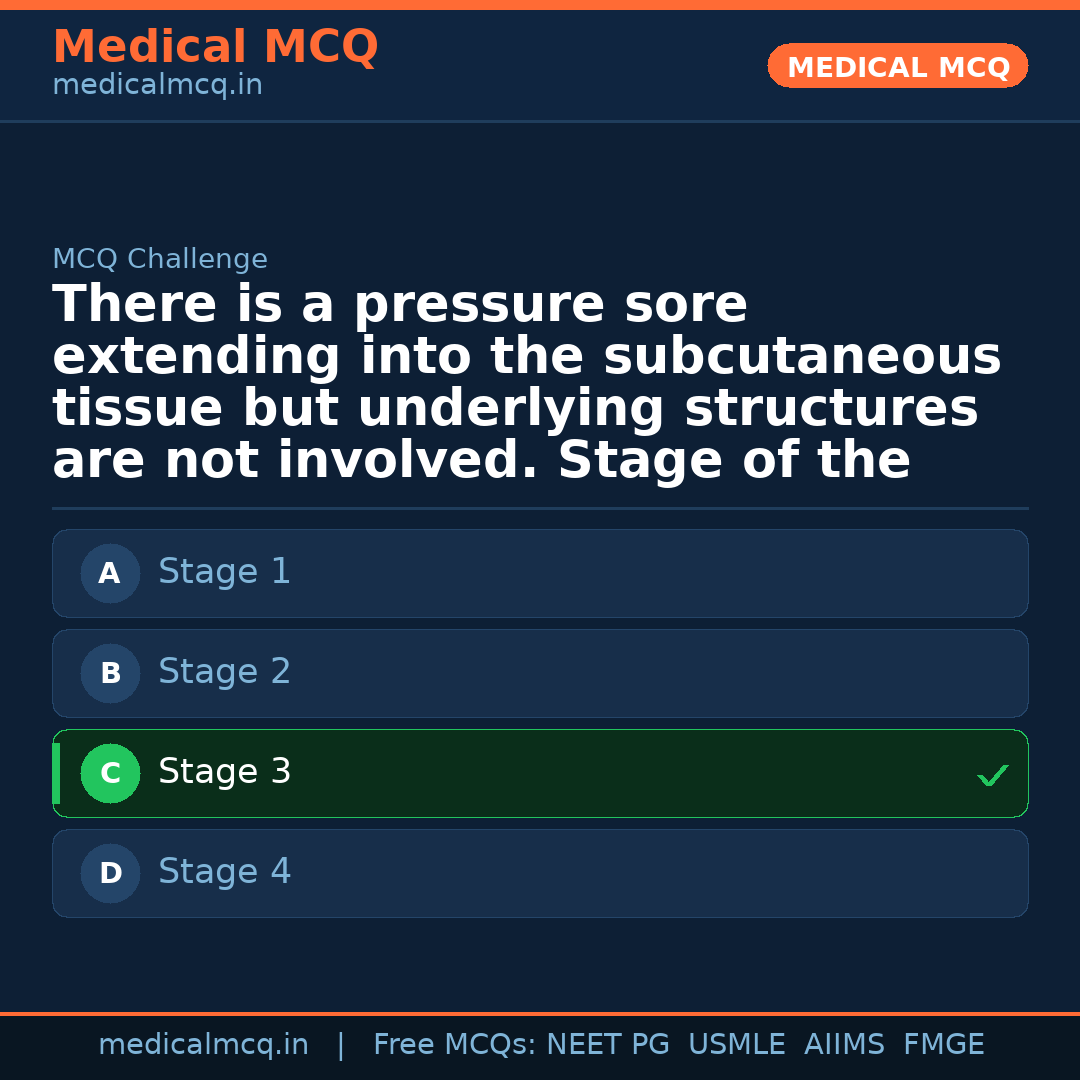Click the orange accent bar above the footer
Screen dimensions: 1080x1080
[x=540, y=1012]
